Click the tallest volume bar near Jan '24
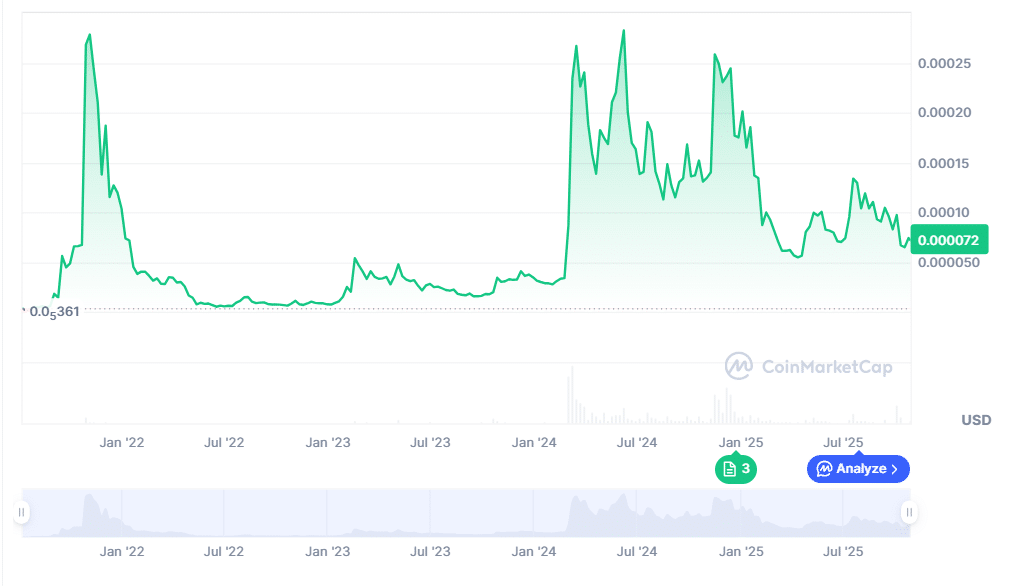This screenshot has width=1011, height=586. pos(571,395)
